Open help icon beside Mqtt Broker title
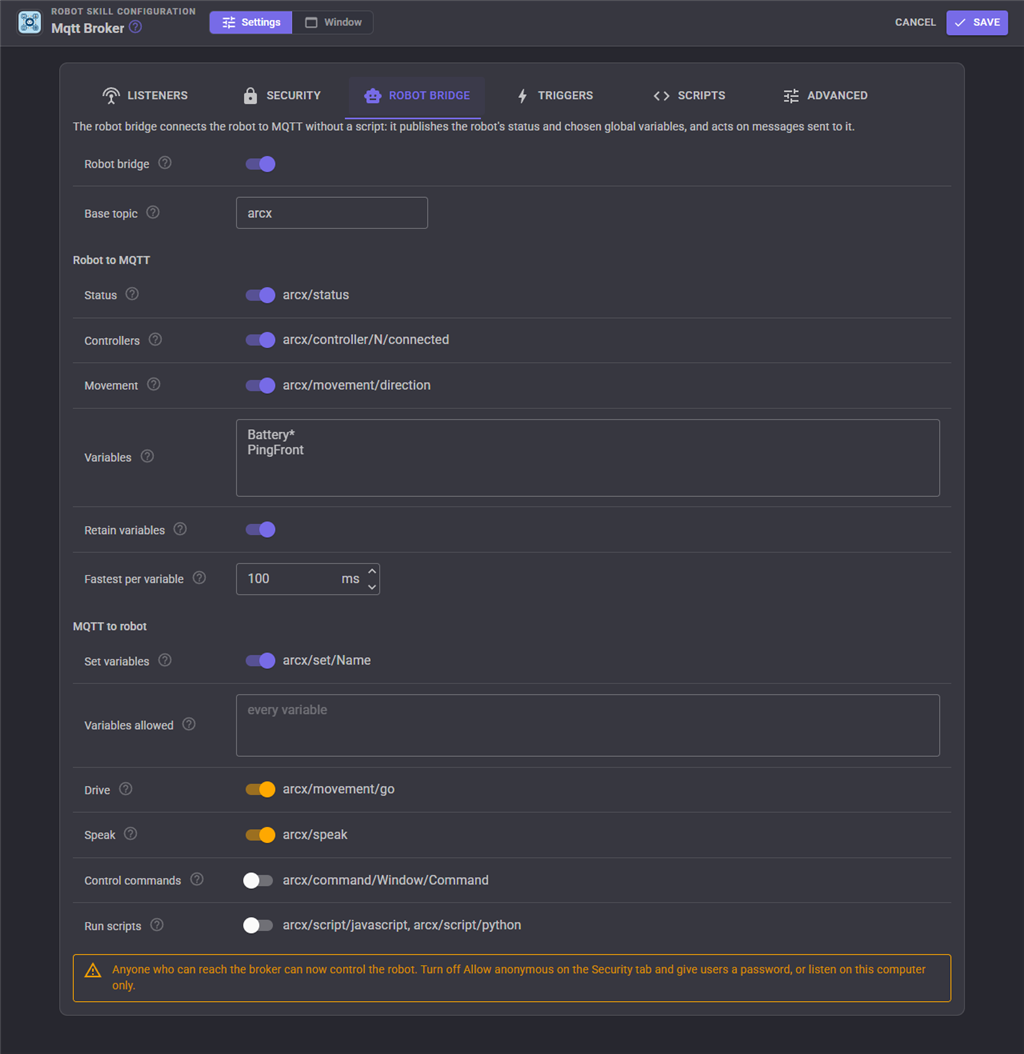Screen dimensions: 1024x1054 tap(136, 27)
